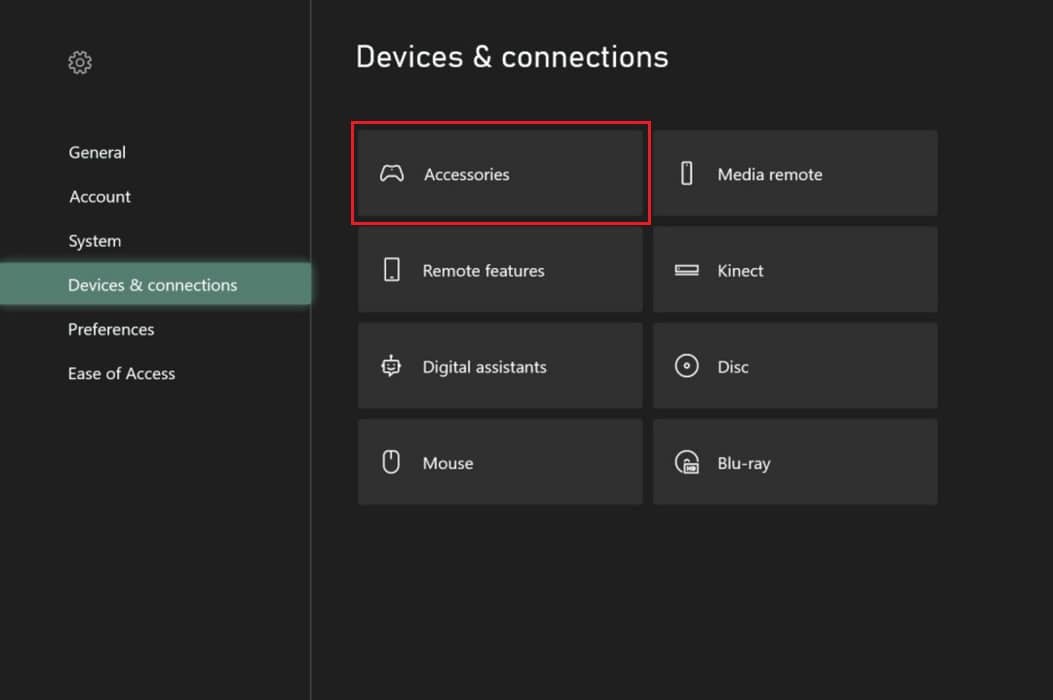Open the settings gear icon
The height and width of the screenshot is (700, 1053).
tap(79, 61)
